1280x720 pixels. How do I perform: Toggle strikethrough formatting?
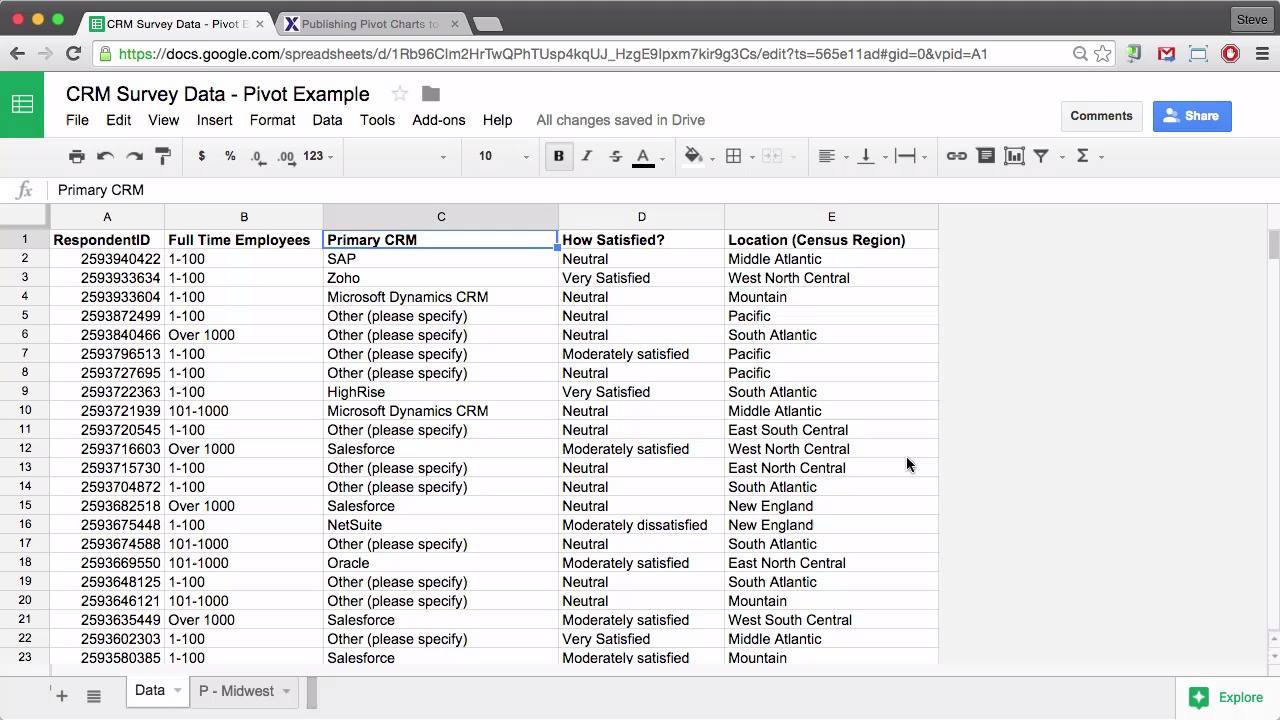tap(615, 156)
